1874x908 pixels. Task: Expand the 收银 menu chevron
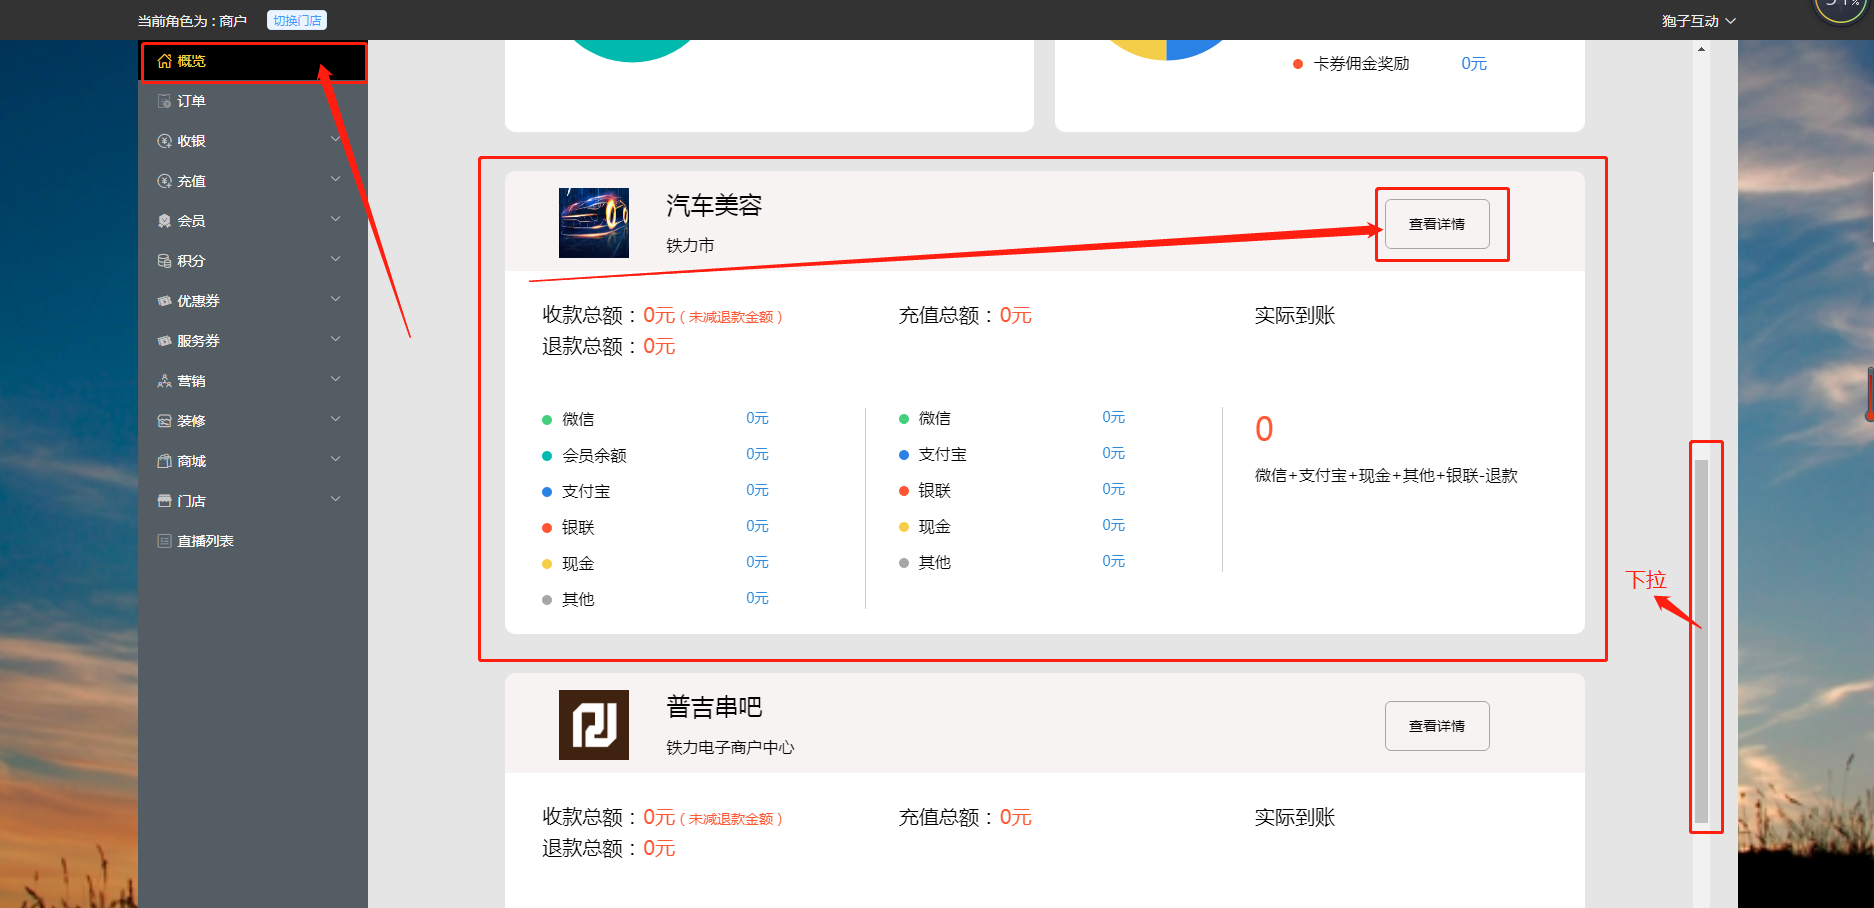[336, 139]
